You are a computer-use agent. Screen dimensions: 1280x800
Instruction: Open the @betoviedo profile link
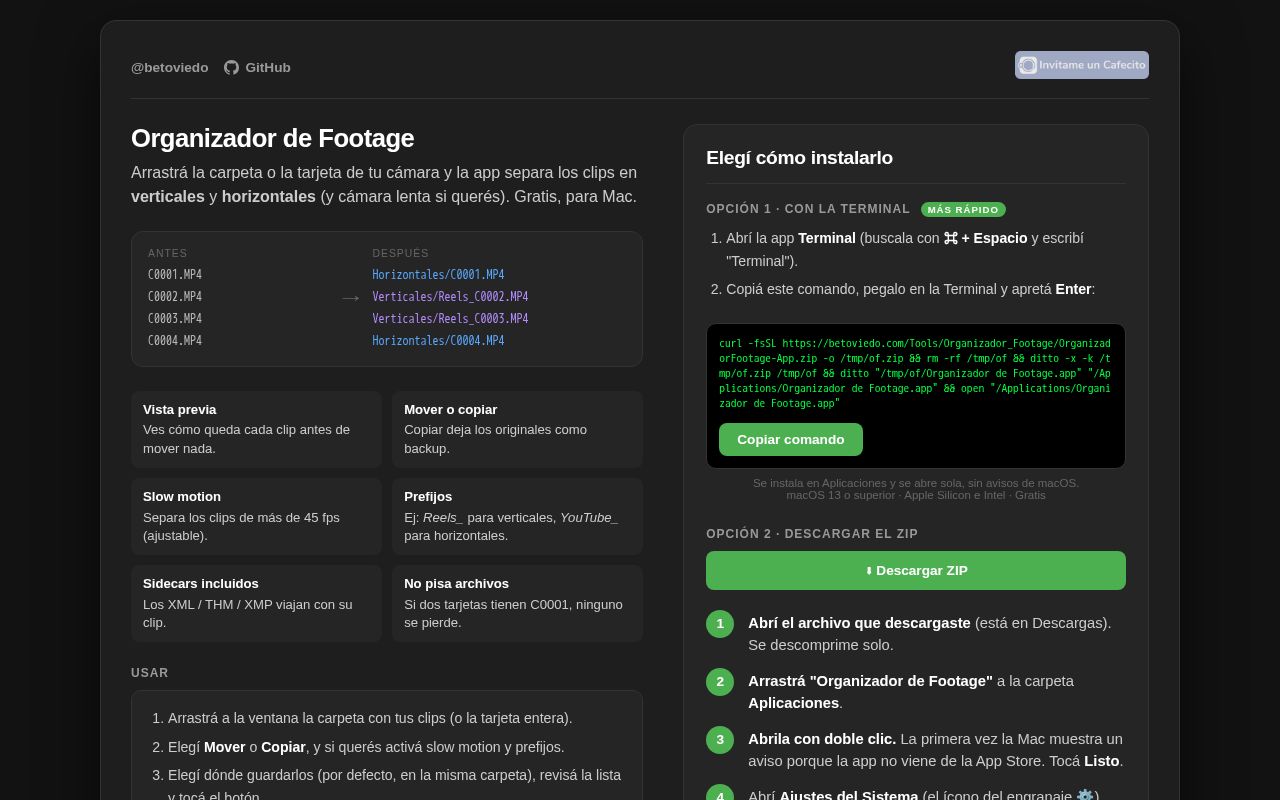point(170,67)
